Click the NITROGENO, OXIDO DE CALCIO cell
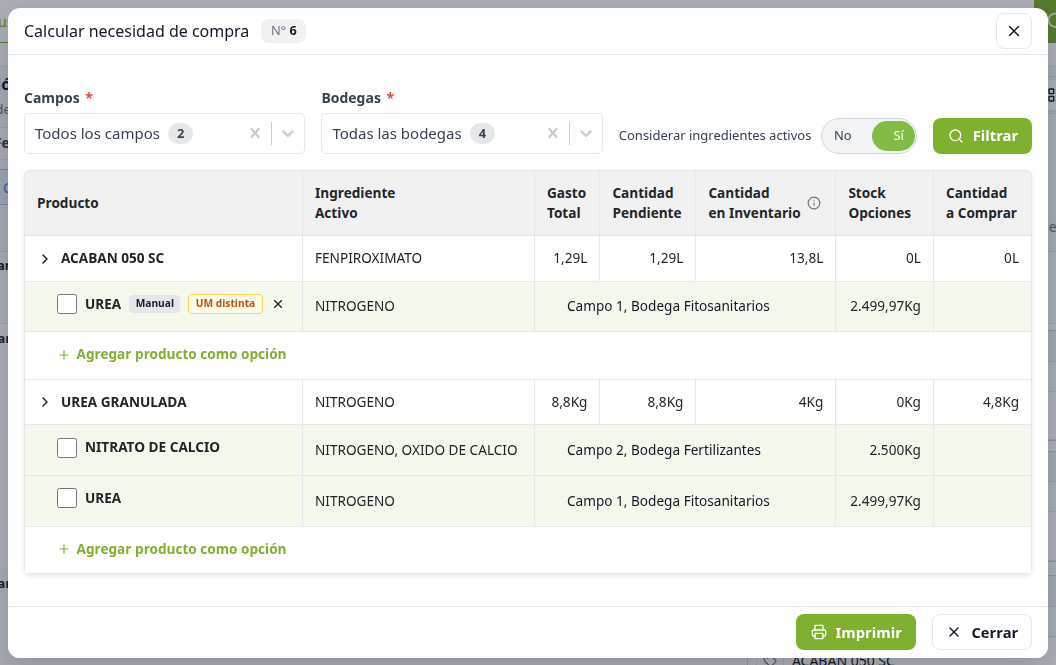 [416, 450]
